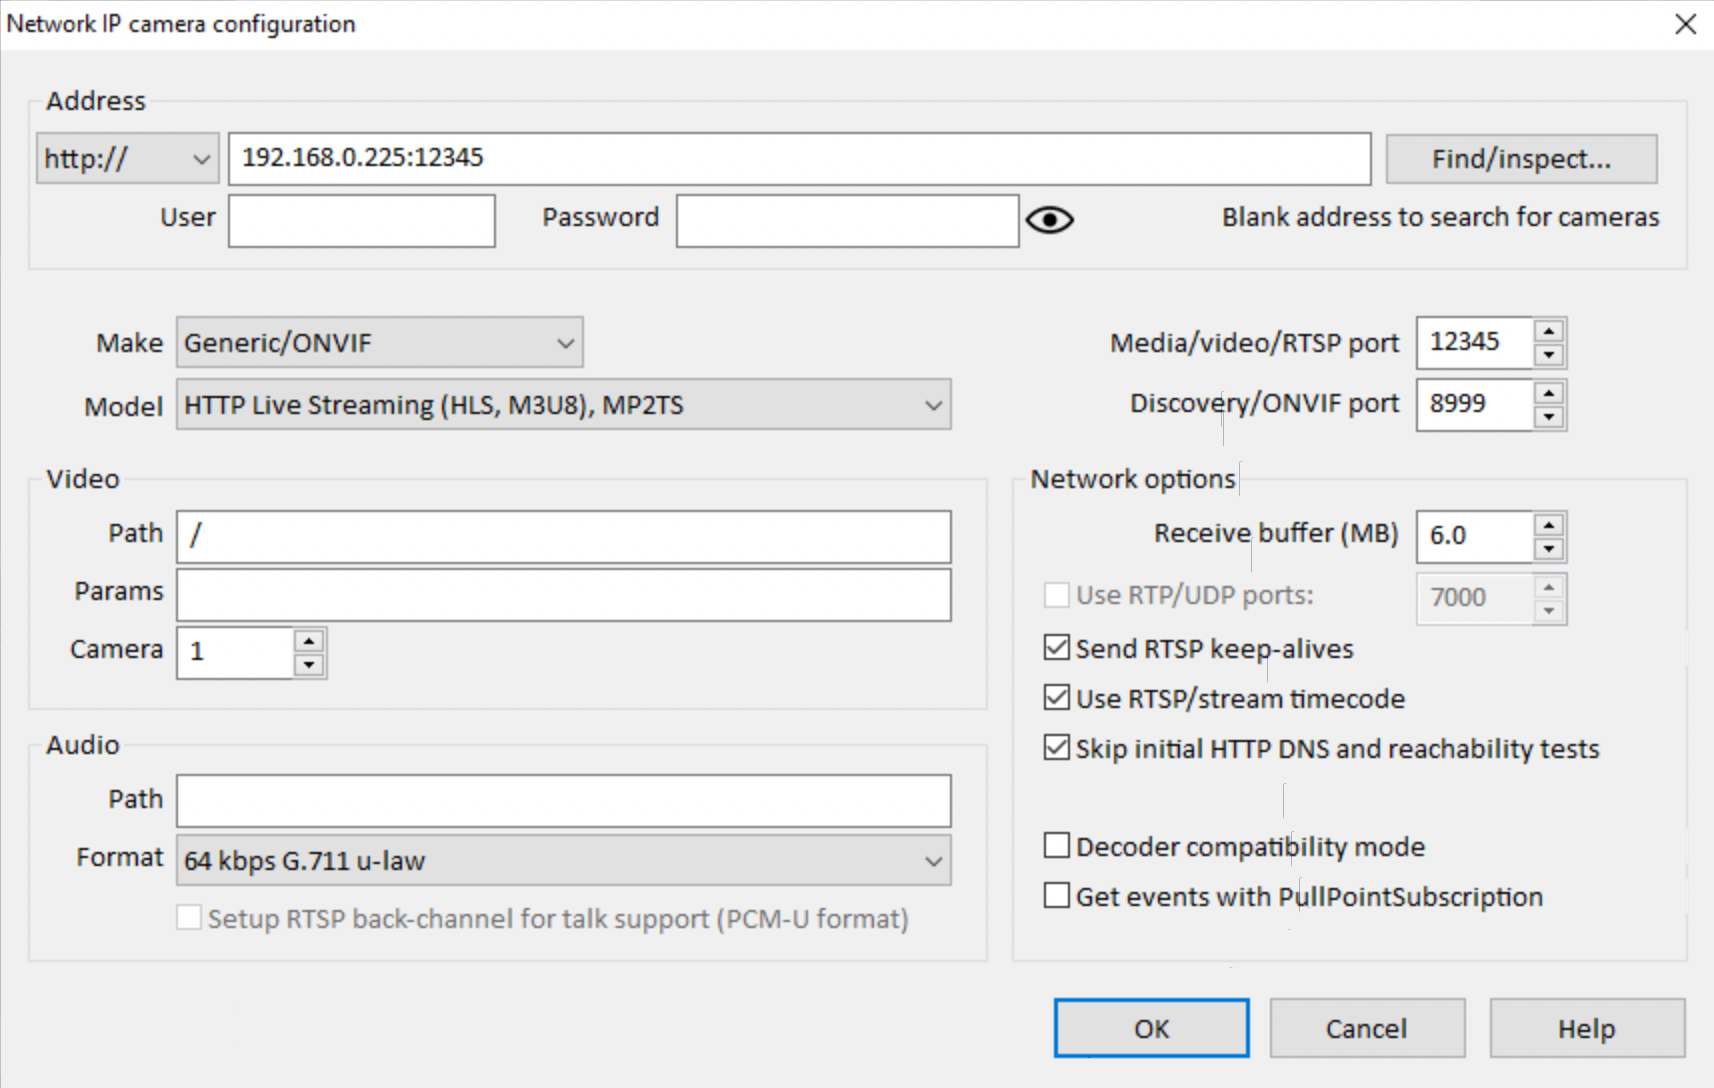Increase Discovery/ONVIF port value
This screenshot has height=1088, width=1714.
[x=1549, y=393]
